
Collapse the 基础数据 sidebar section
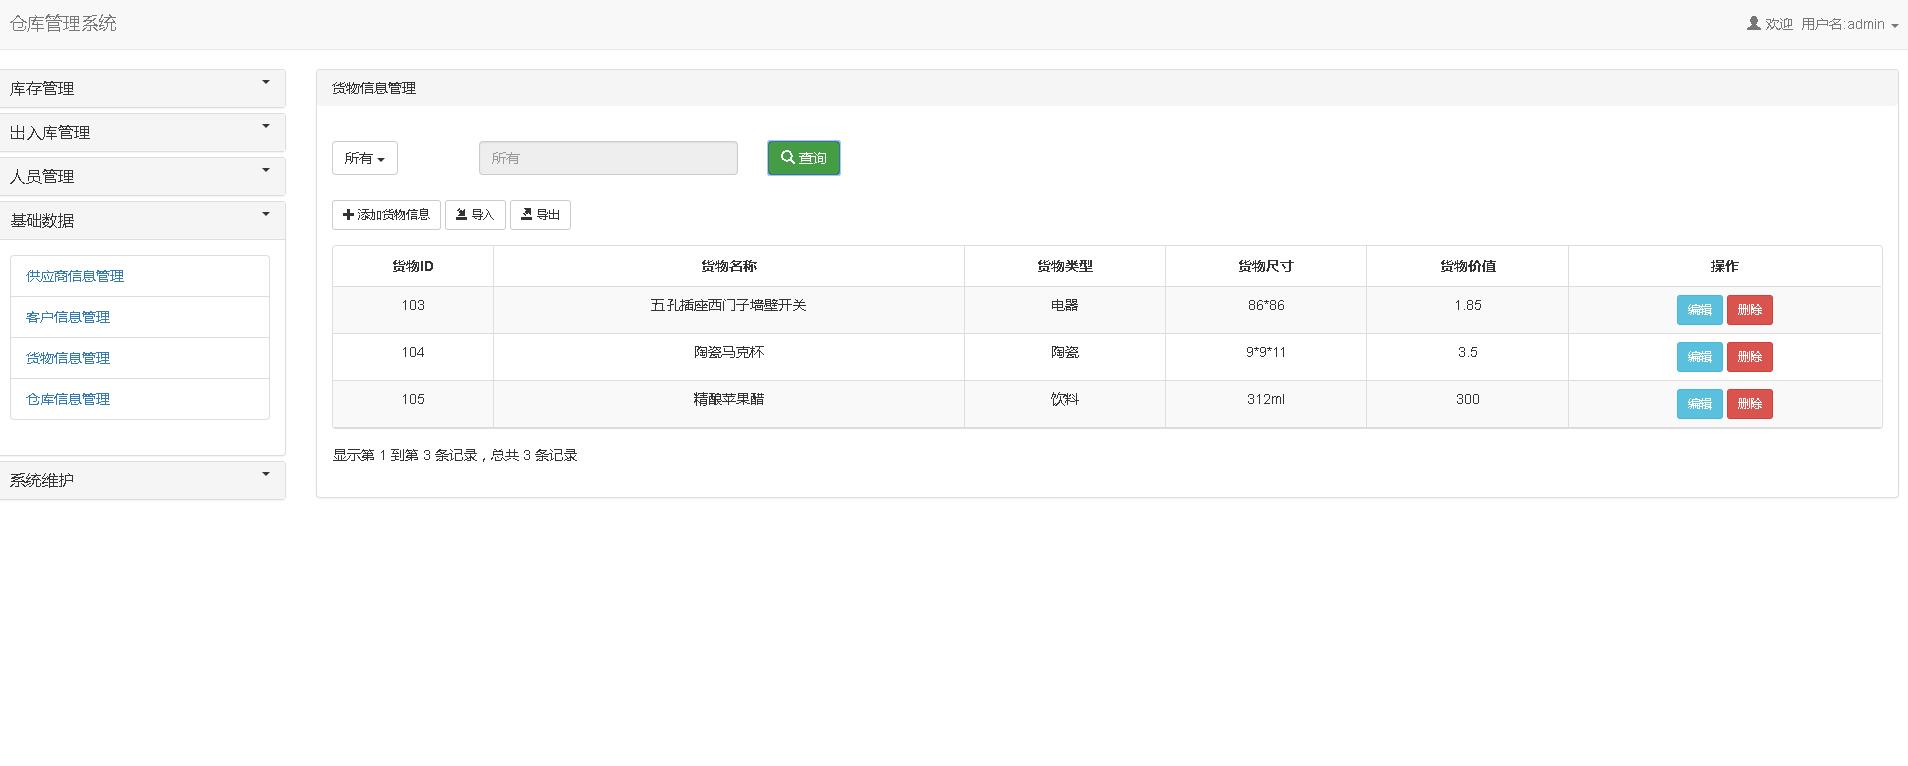(141, 220)
